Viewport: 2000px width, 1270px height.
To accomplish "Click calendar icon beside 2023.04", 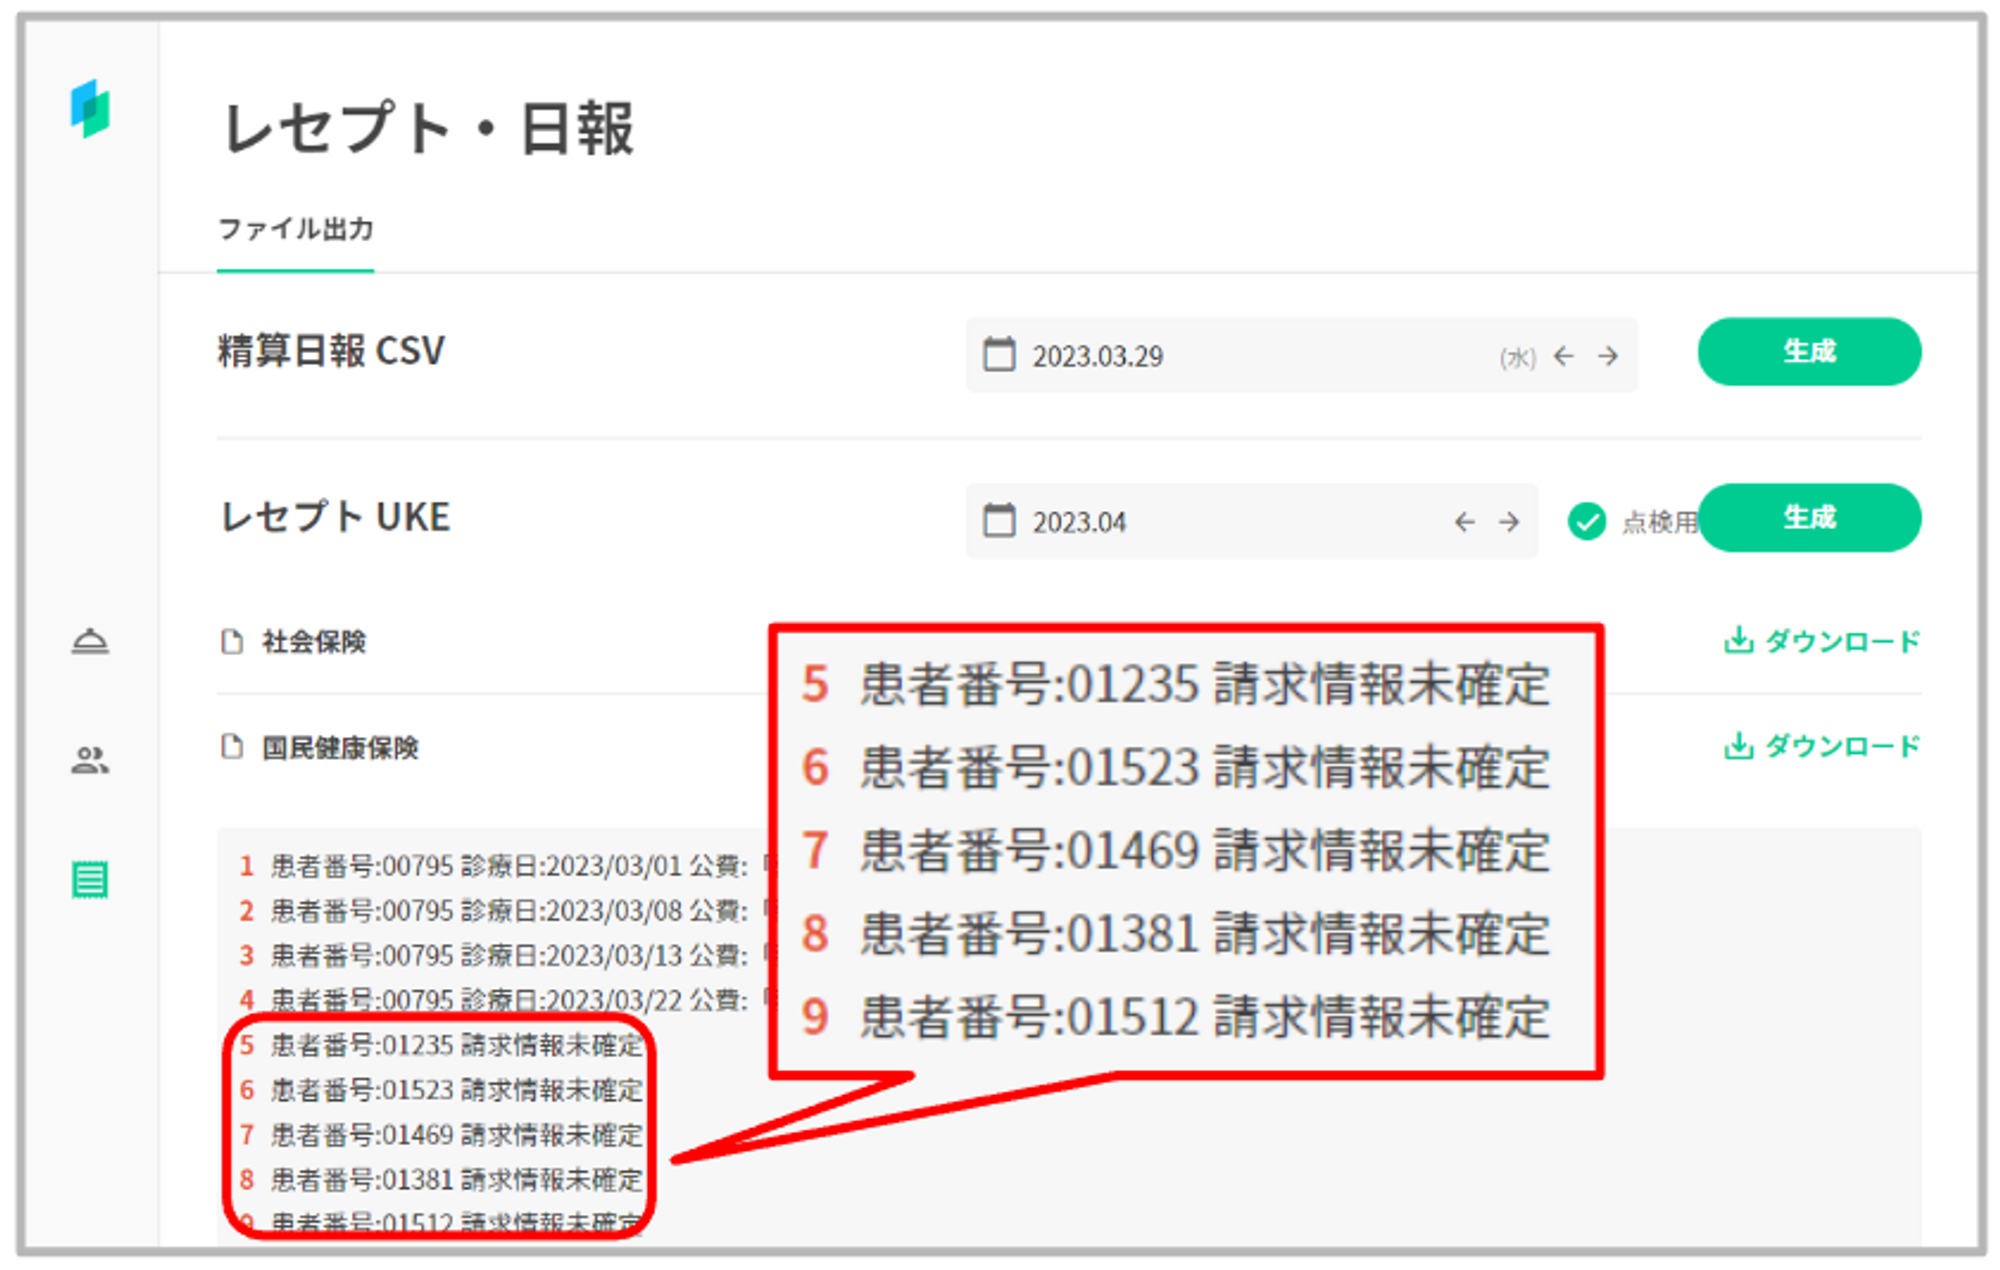I will coord(999,521).
